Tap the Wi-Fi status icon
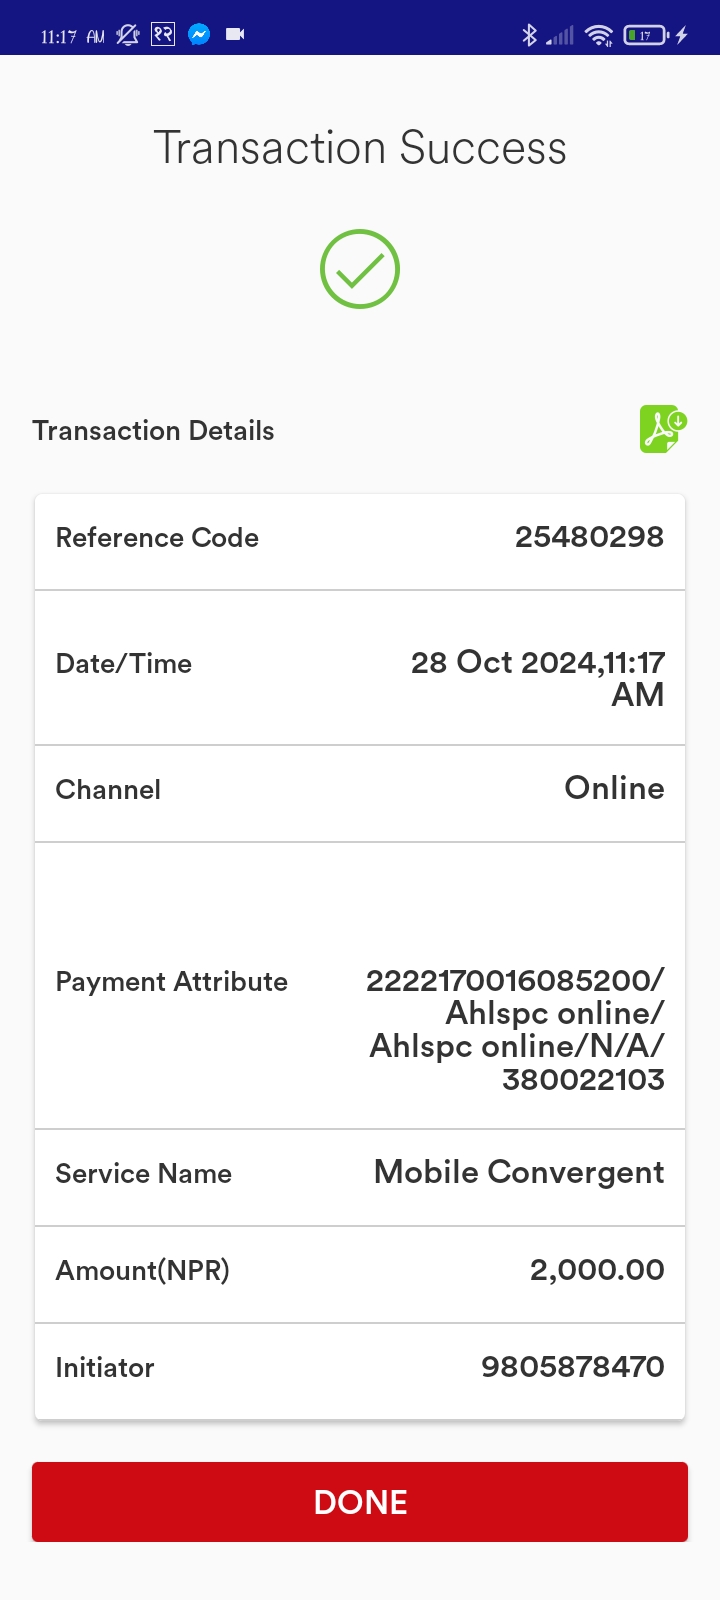The width and height of the screenshot is (720, 1600). 599,35
